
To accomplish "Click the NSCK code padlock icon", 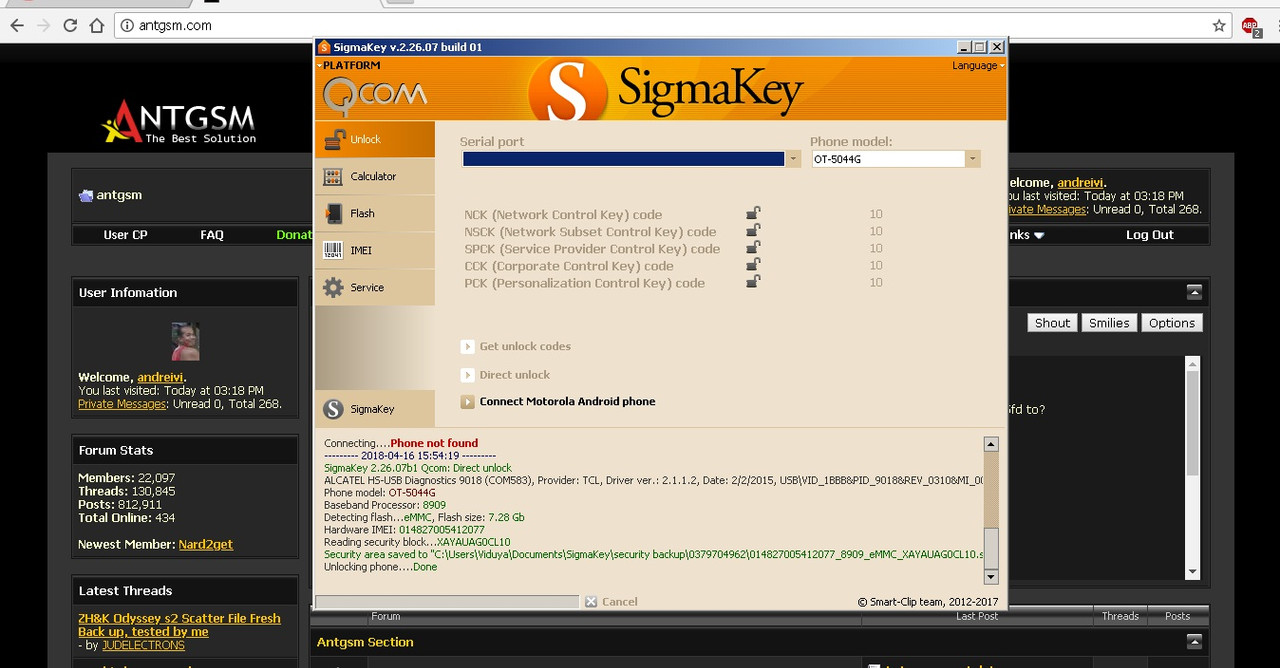I will coord(753,231).
